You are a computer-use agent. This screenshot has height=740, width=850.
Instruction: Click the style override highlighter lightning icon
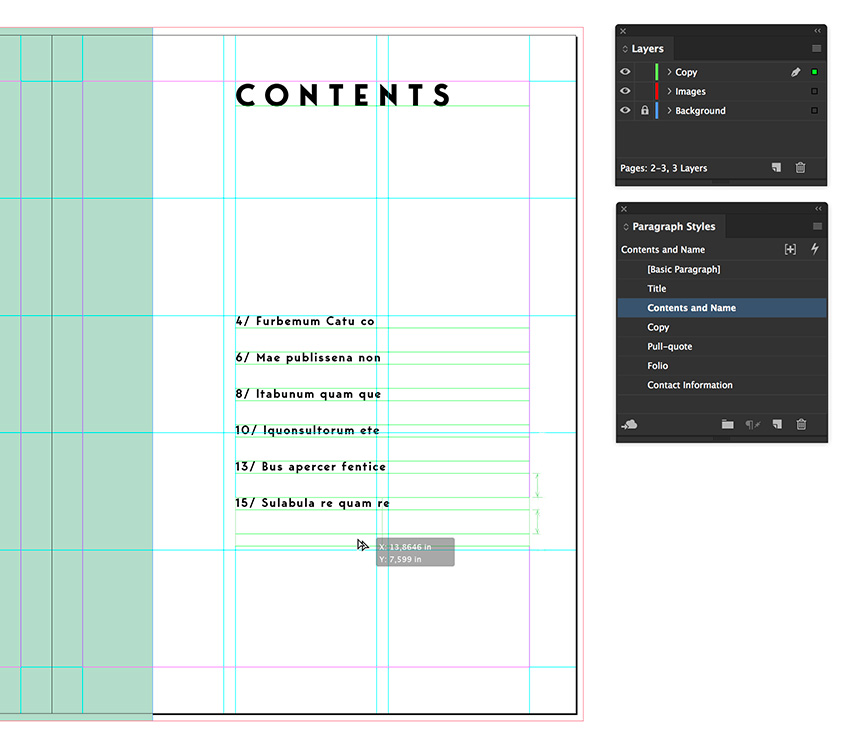tap(814, 249)
